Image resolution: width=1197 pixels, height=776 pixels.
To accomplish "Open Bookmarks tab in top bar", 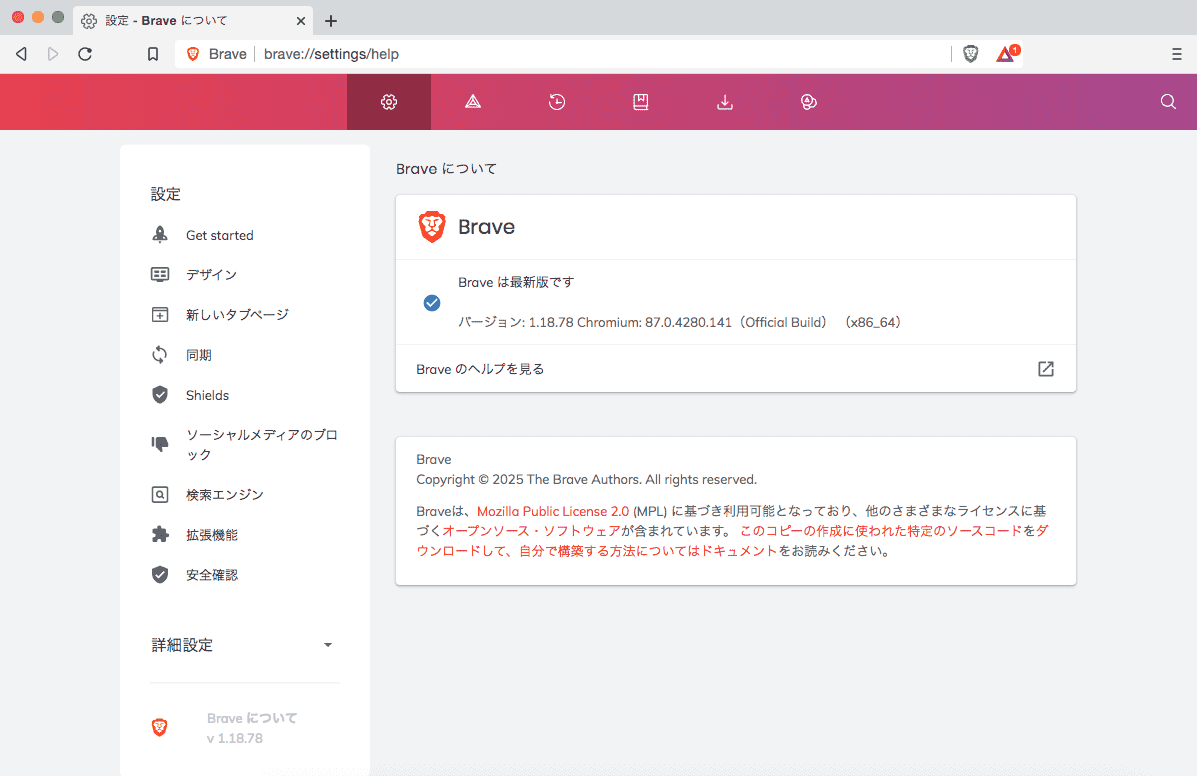I will pyautogui.click(x=640, y=102).
